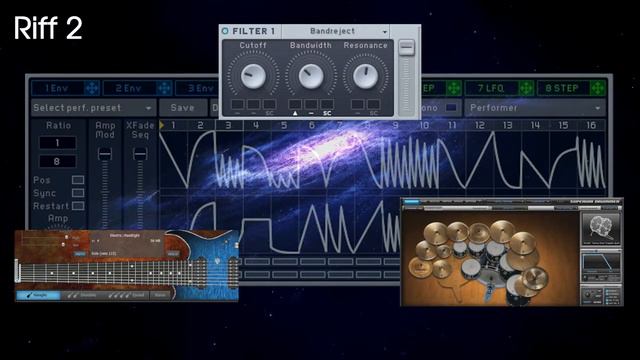Click the Ratio lower value field showing 8

[x=57, y=161]
